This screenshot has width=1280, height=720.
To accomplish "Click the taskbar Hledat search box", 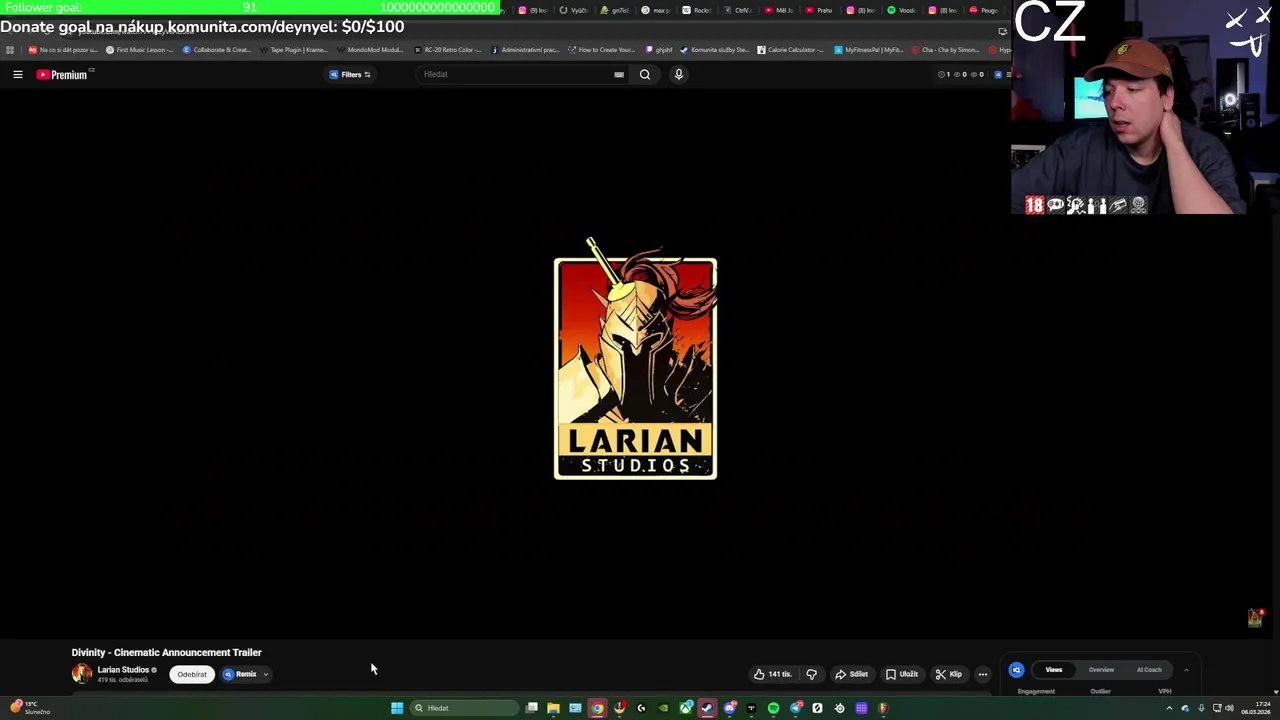I will pyautogui.click(x=463, y=708).
